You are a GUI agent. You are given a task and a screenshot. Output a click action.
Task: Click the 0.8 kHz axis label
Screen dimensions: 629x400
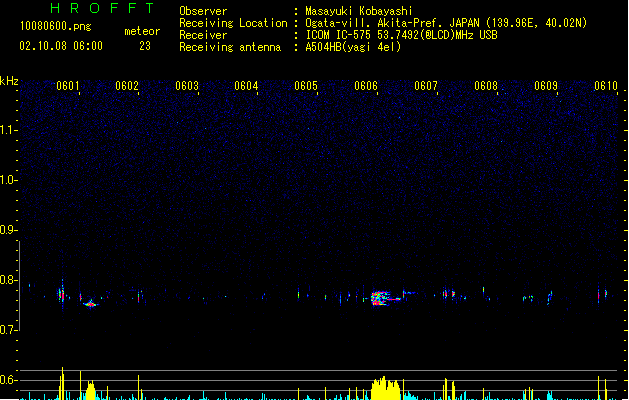[x=8, y=280]
